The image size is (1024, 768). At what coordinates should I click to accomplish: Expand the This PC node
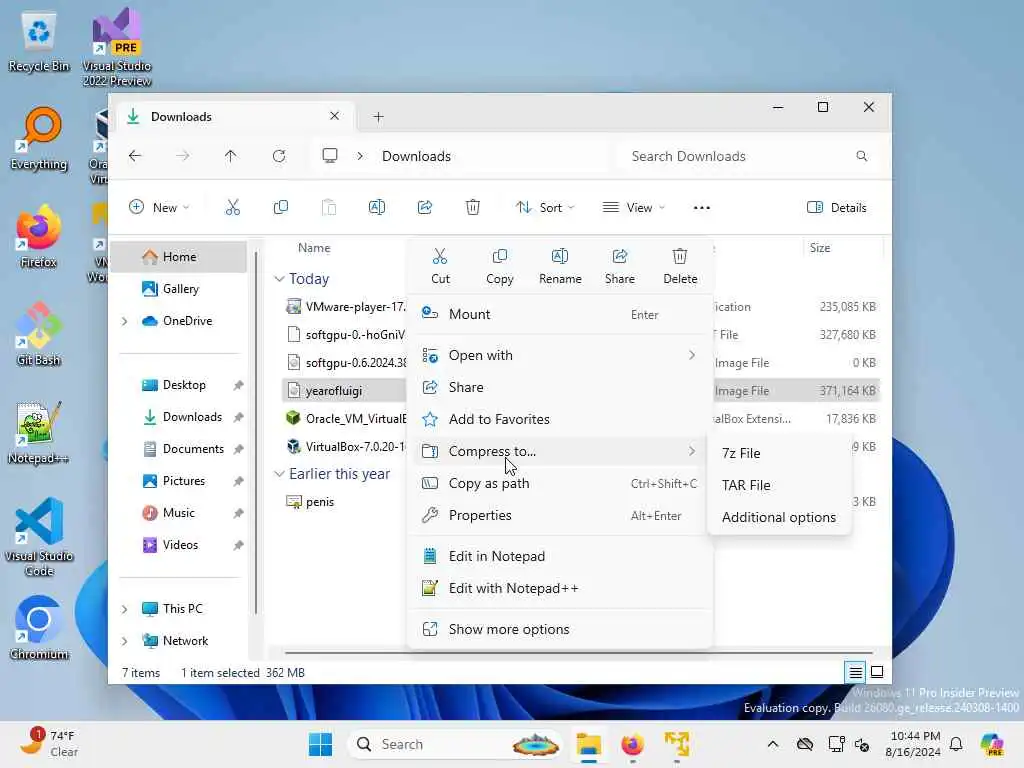coord(125,609)
